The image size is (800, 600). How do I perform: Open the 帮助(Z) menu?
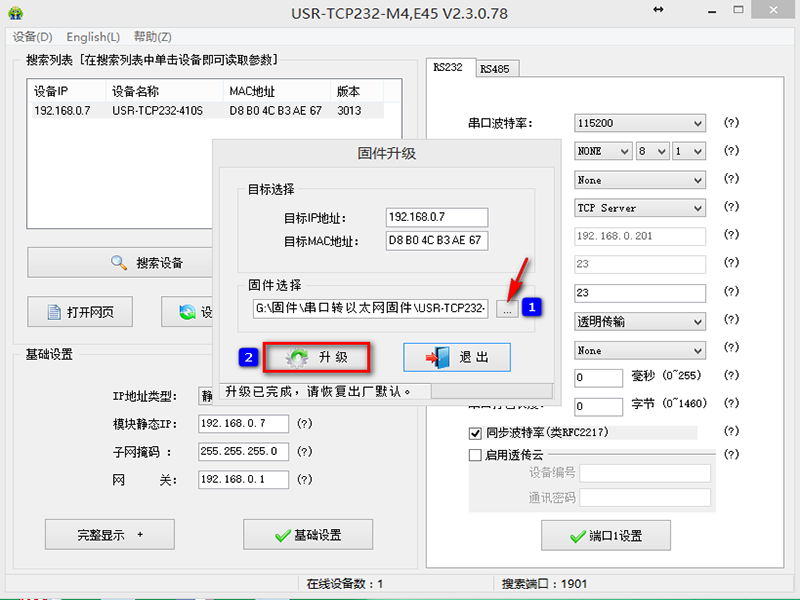coord(152,37)
